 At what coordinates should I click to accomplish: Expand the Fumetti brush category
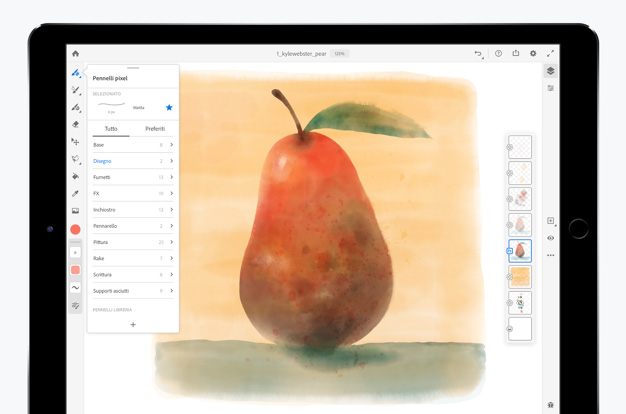click(133, 177)
